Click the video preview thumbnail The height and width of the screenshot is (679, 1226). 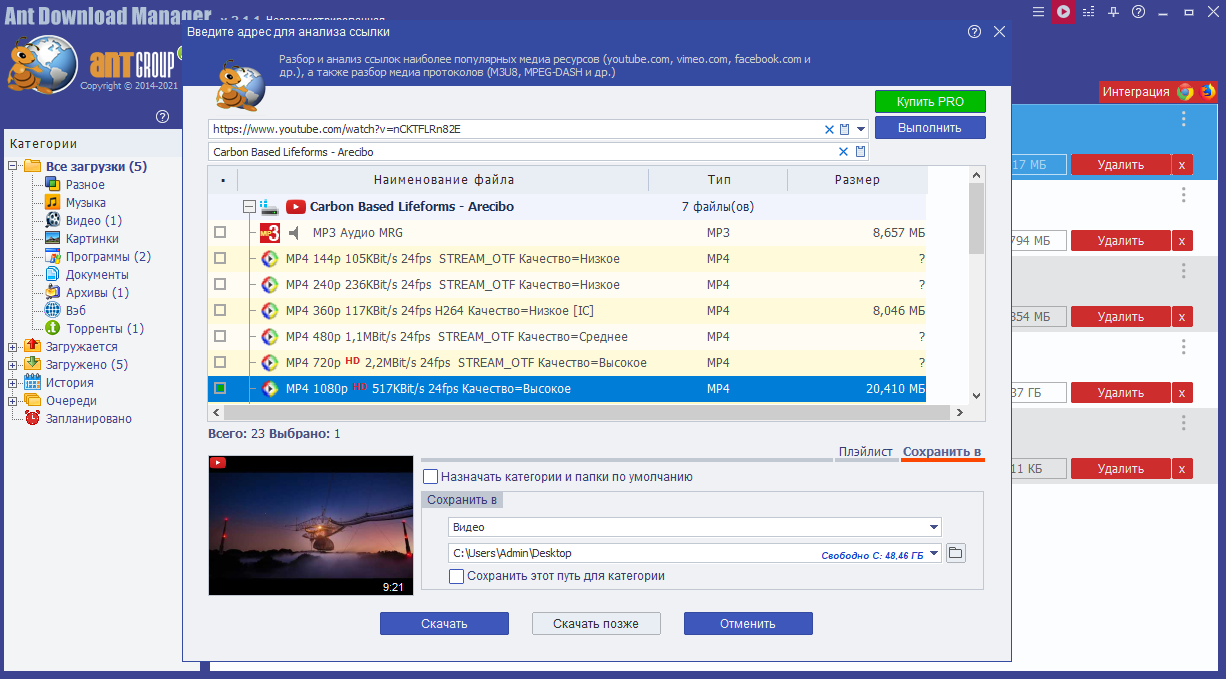(310, 526)
